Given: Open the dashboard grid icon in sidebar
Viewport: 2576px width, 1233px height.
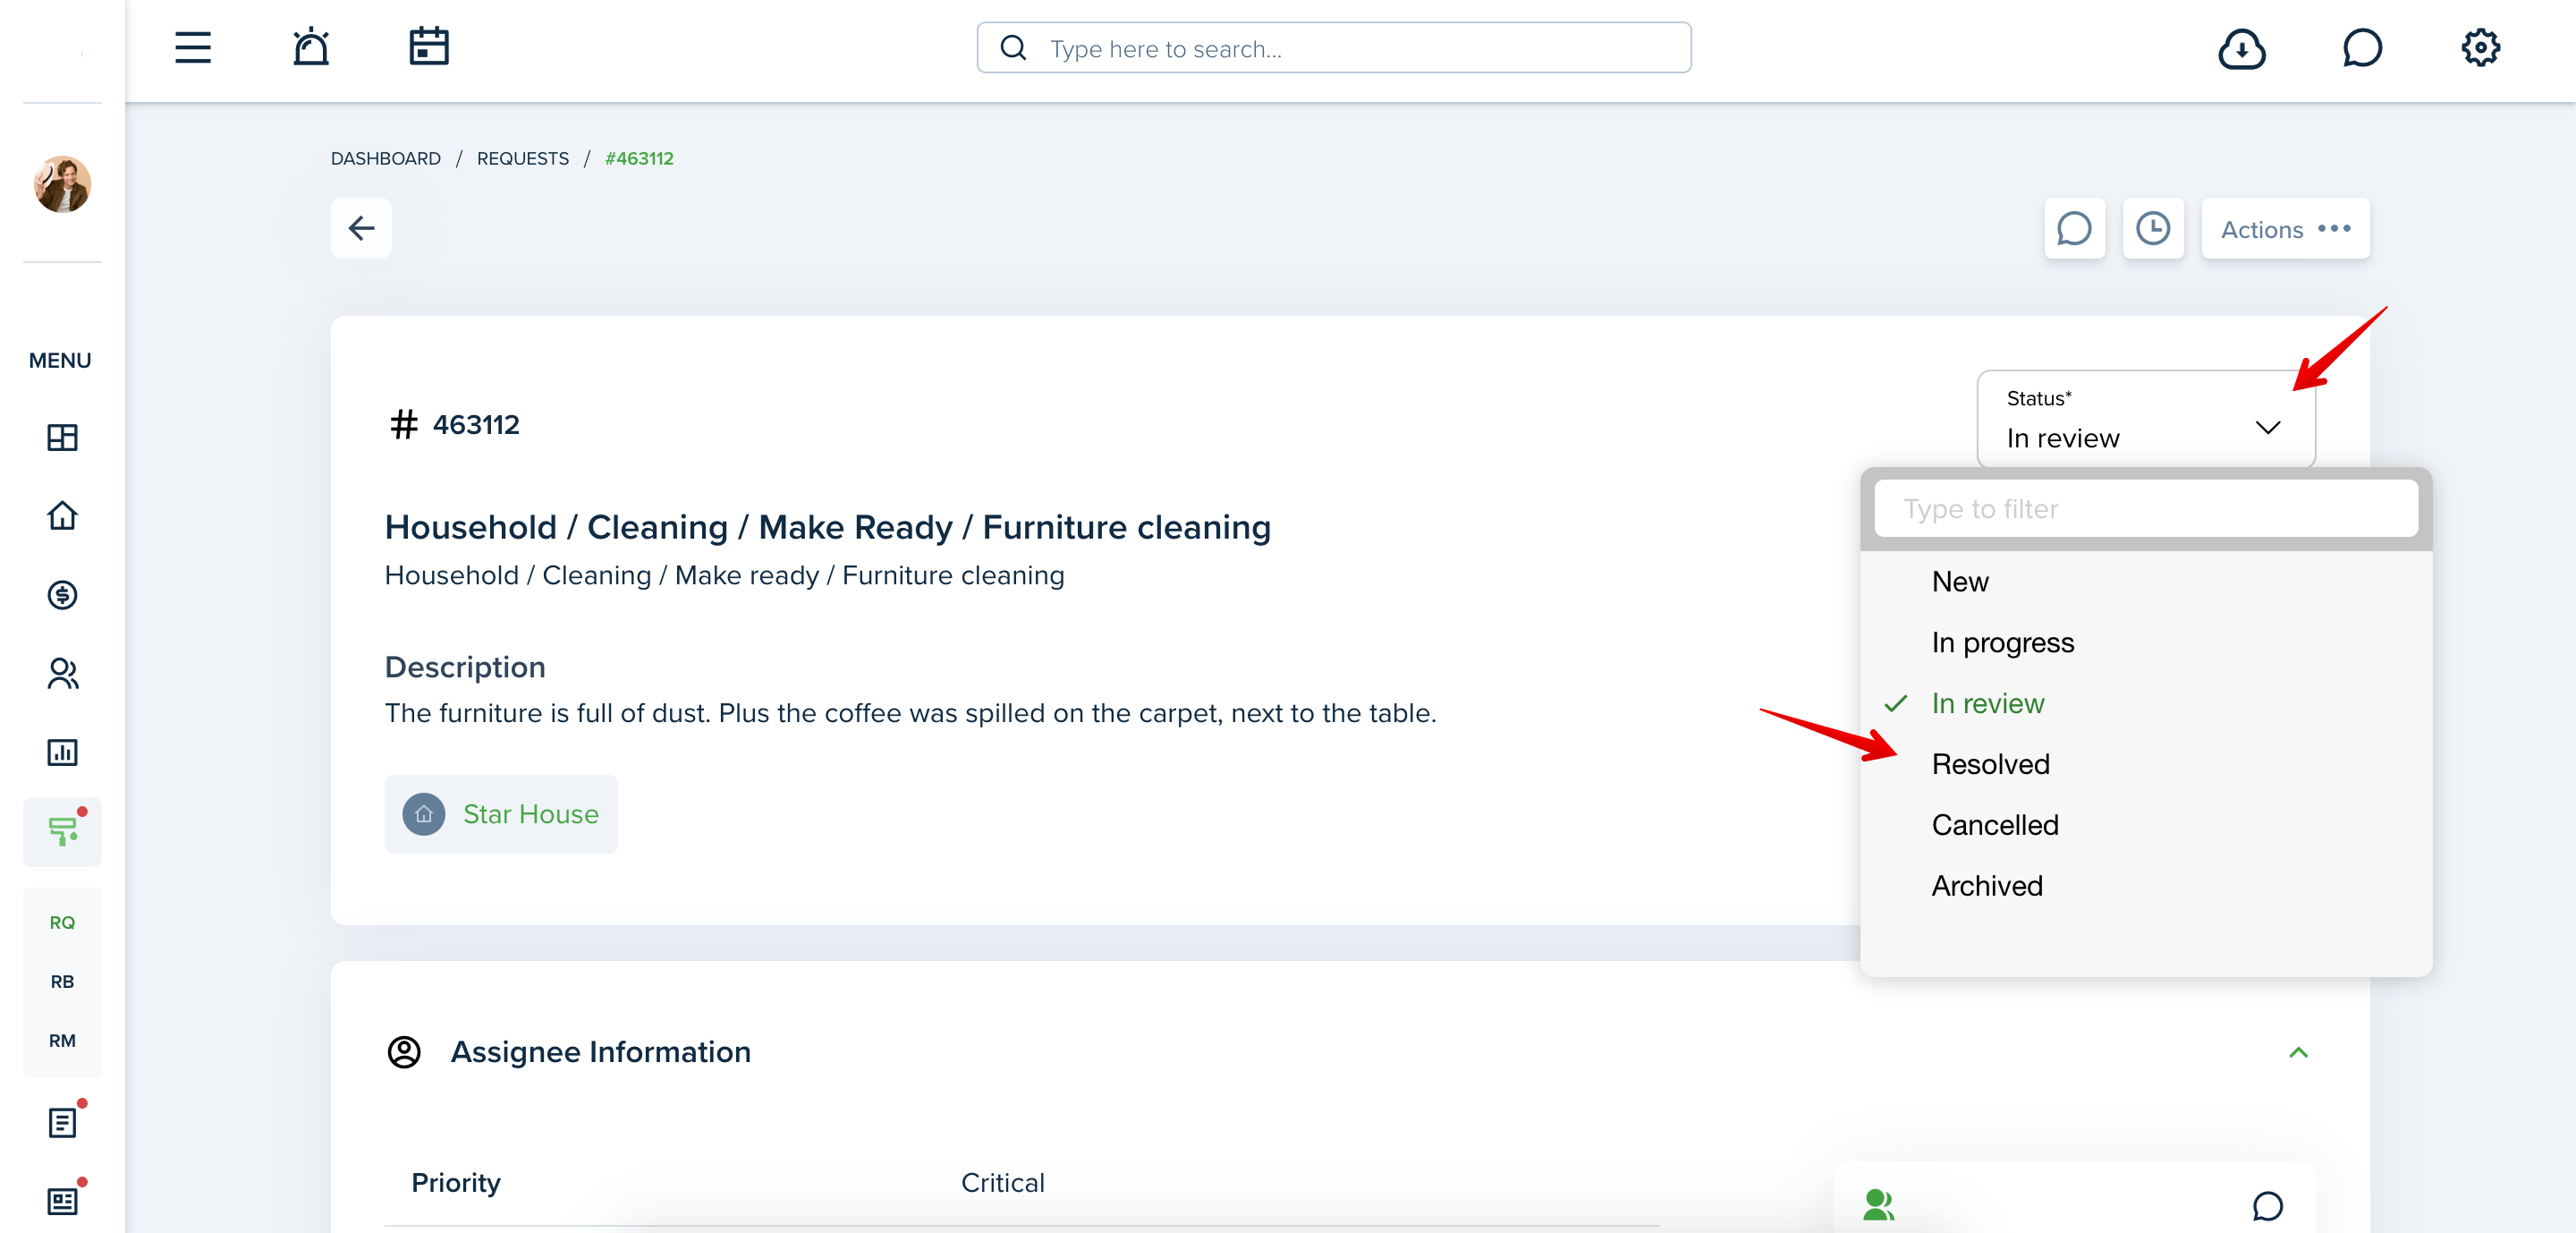Looking at the screenshot, I should pos(62,437).
